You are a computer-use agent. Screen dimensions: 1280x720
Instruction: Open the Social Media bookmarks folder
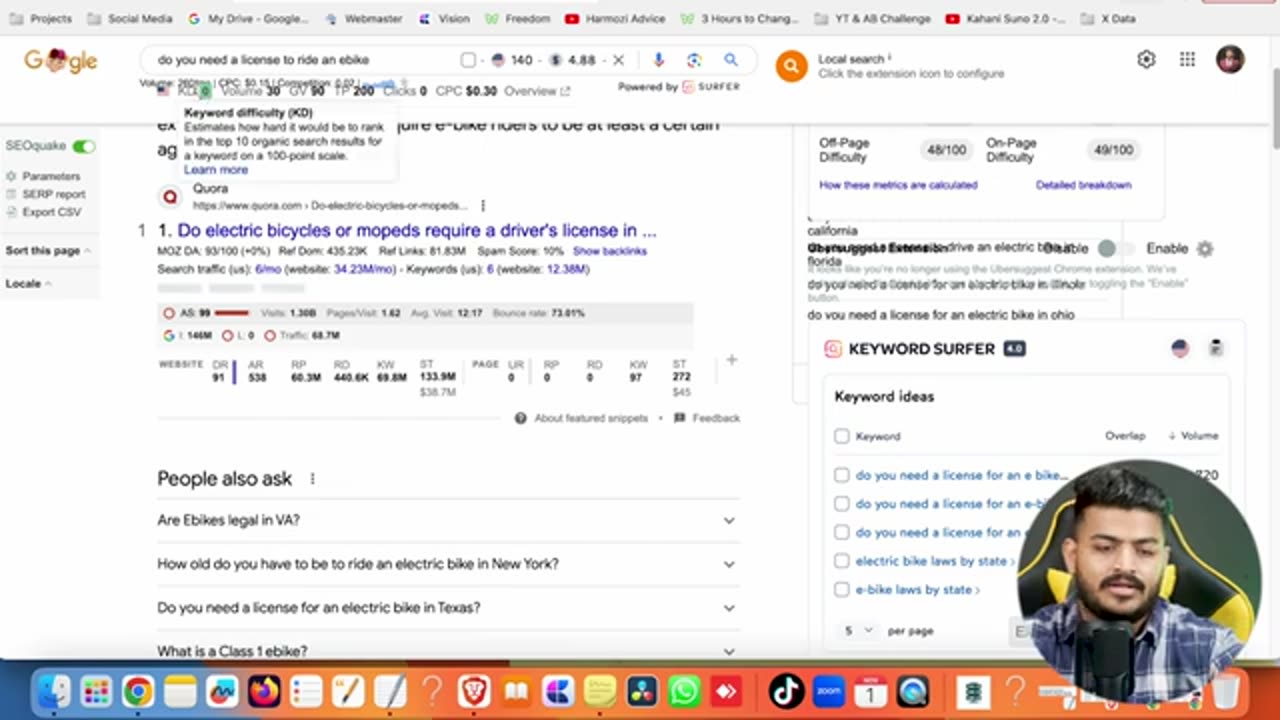[x=130, y=18]
